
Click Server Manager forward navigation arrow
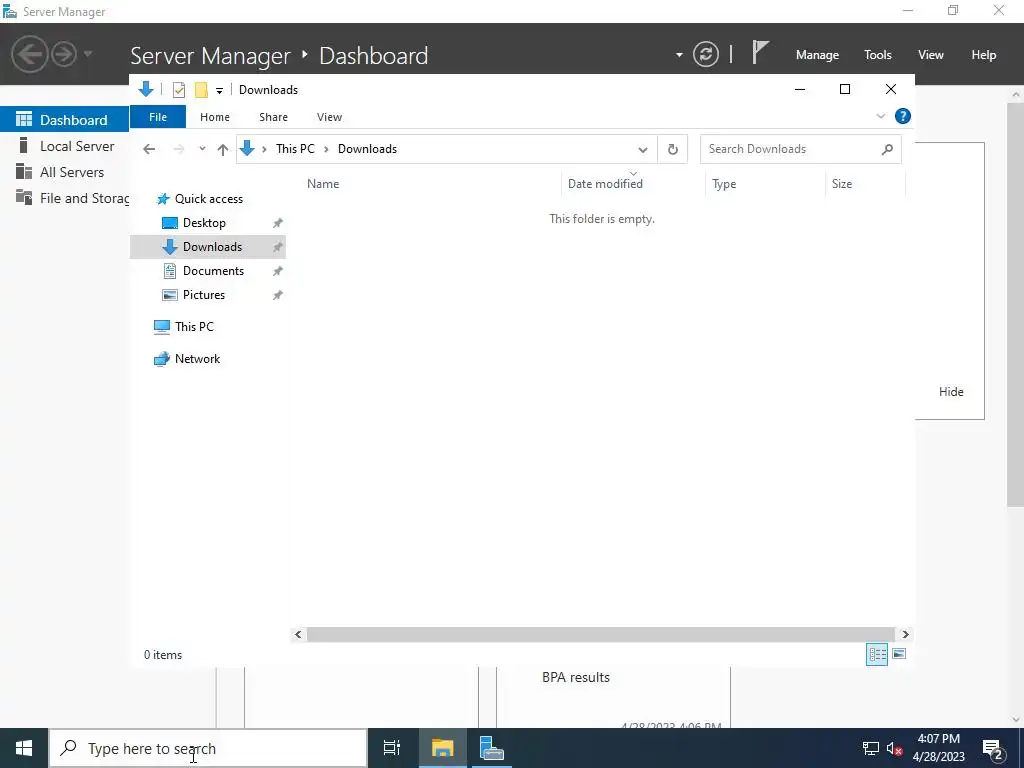click(64, 54)
